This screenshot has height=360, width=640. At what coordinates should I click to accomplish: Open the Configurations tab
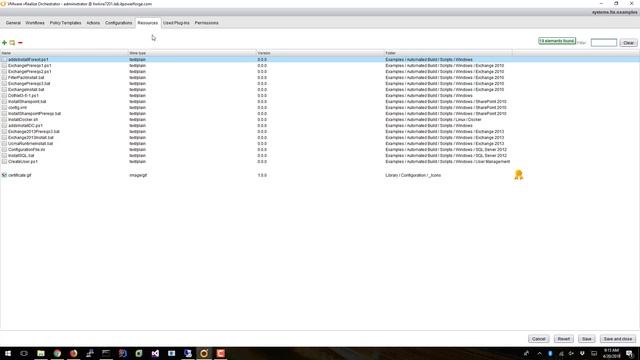(x=118, y=23)
